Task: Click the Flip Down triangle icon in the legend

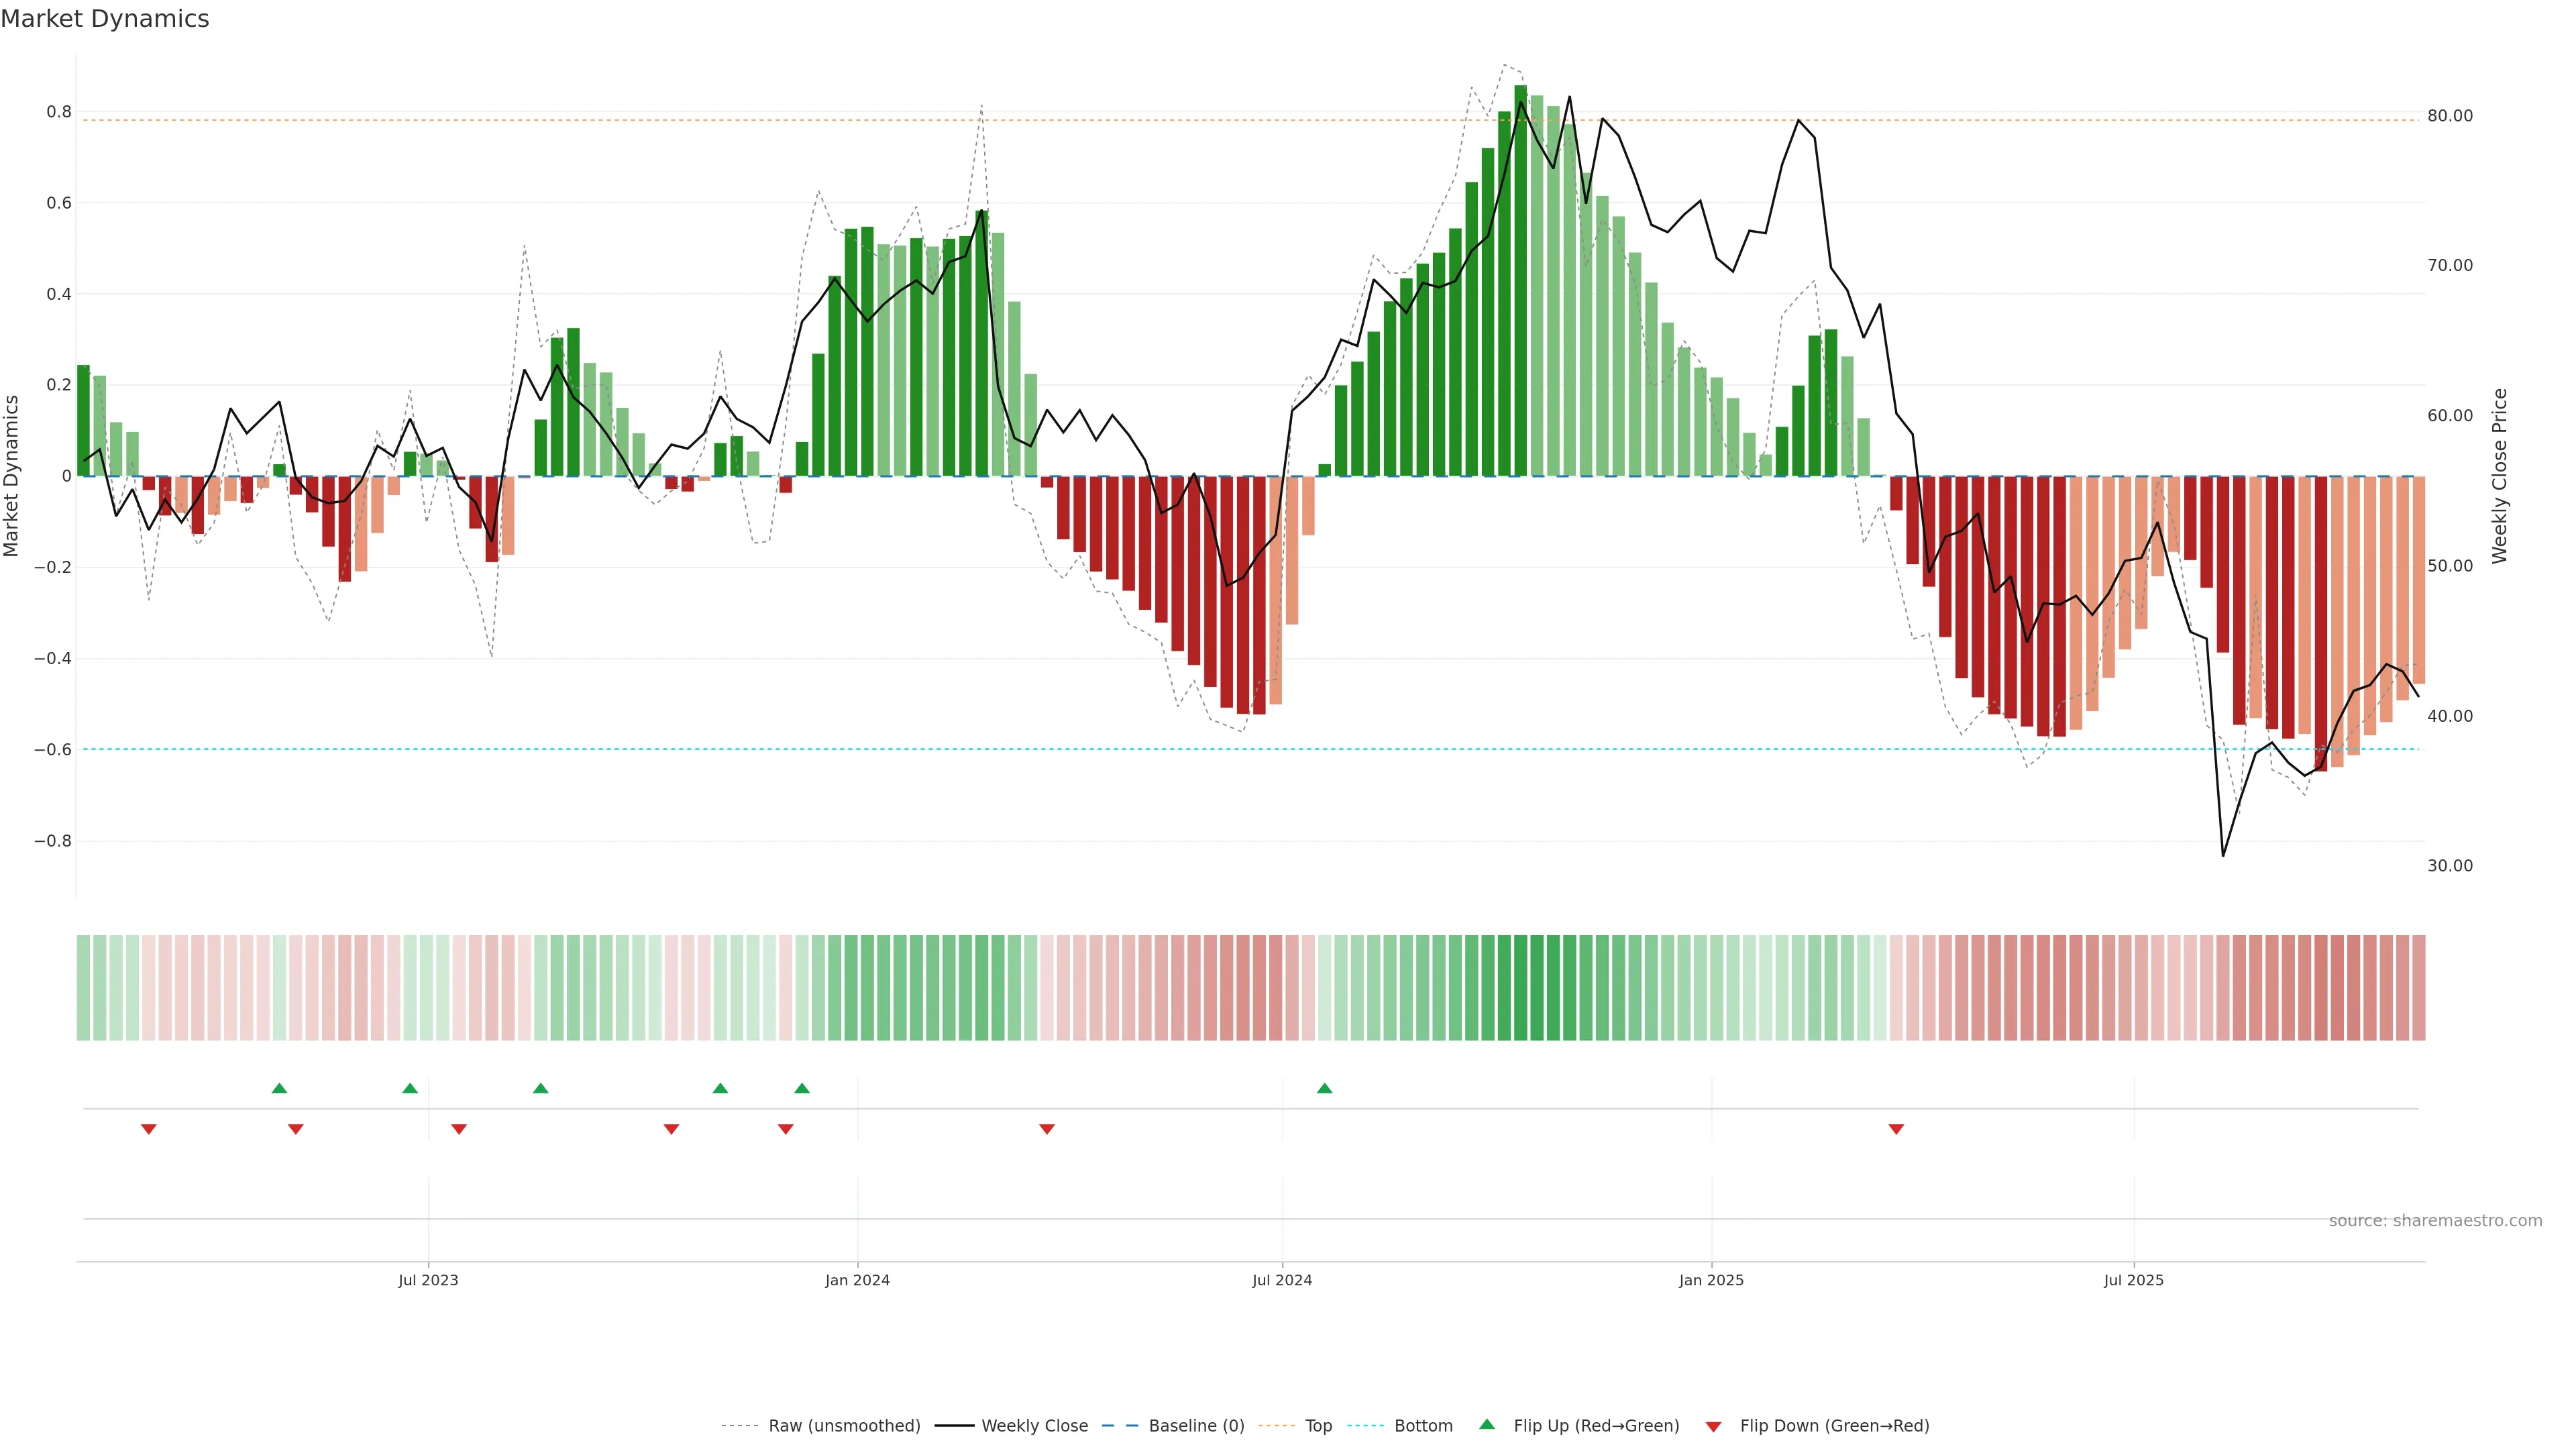Action: [x=1713, y=1426]
